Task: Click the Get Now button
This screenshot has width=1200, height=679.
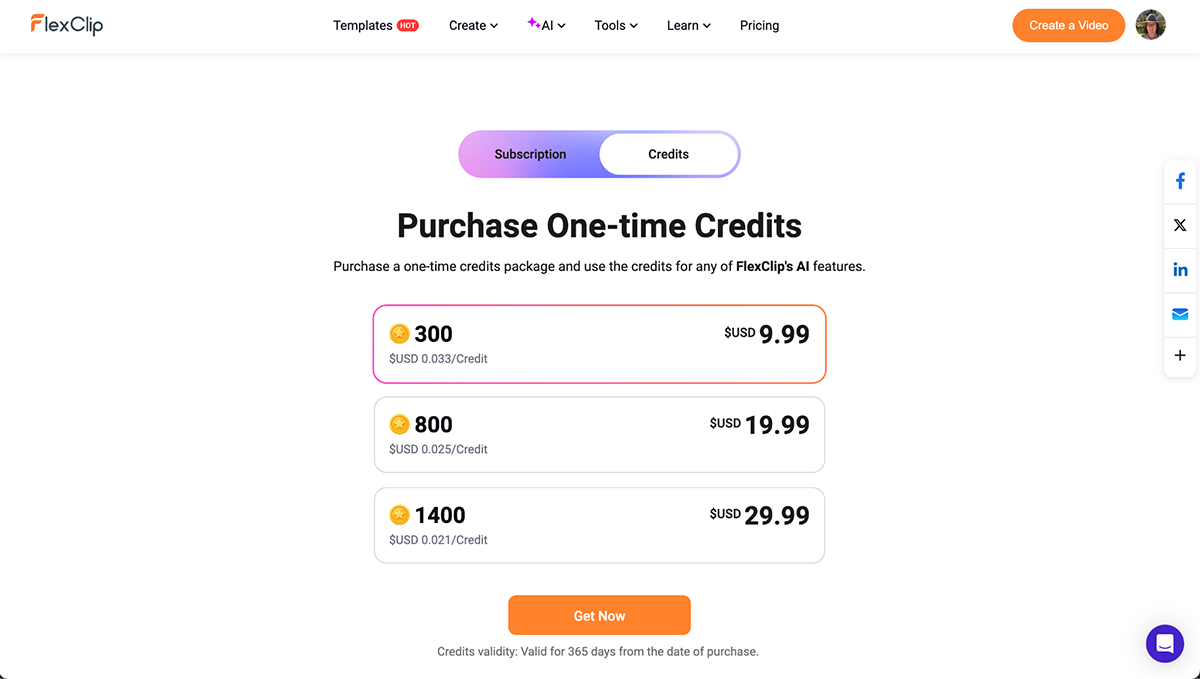Action: click(599, 615)
